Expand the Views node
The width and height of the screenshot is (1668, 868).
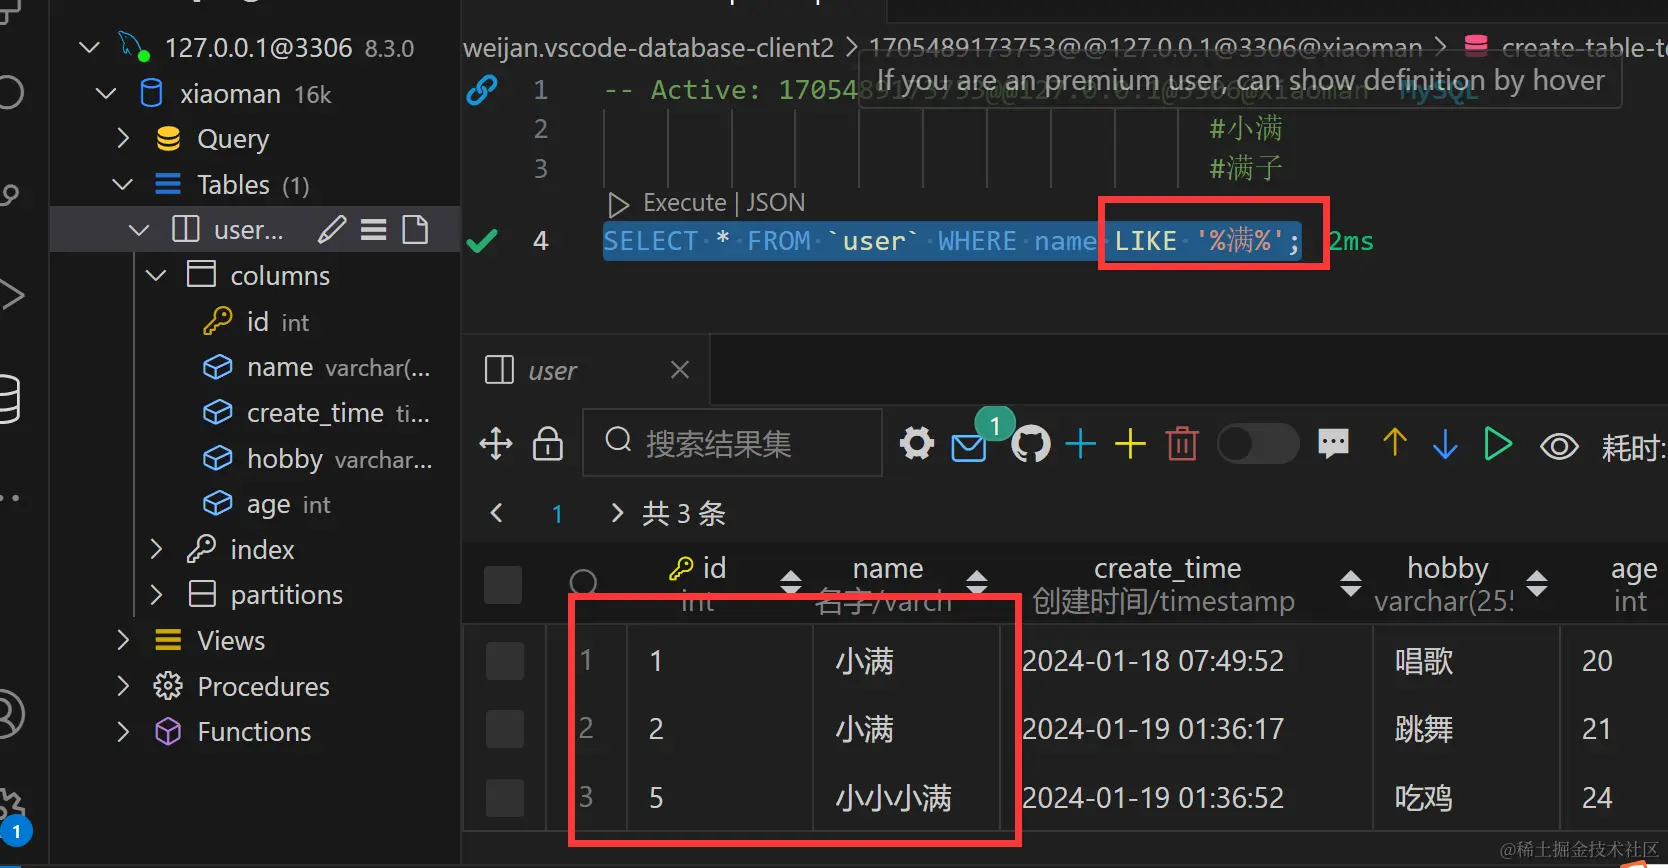pyautogui.click(x=123, y=640)
